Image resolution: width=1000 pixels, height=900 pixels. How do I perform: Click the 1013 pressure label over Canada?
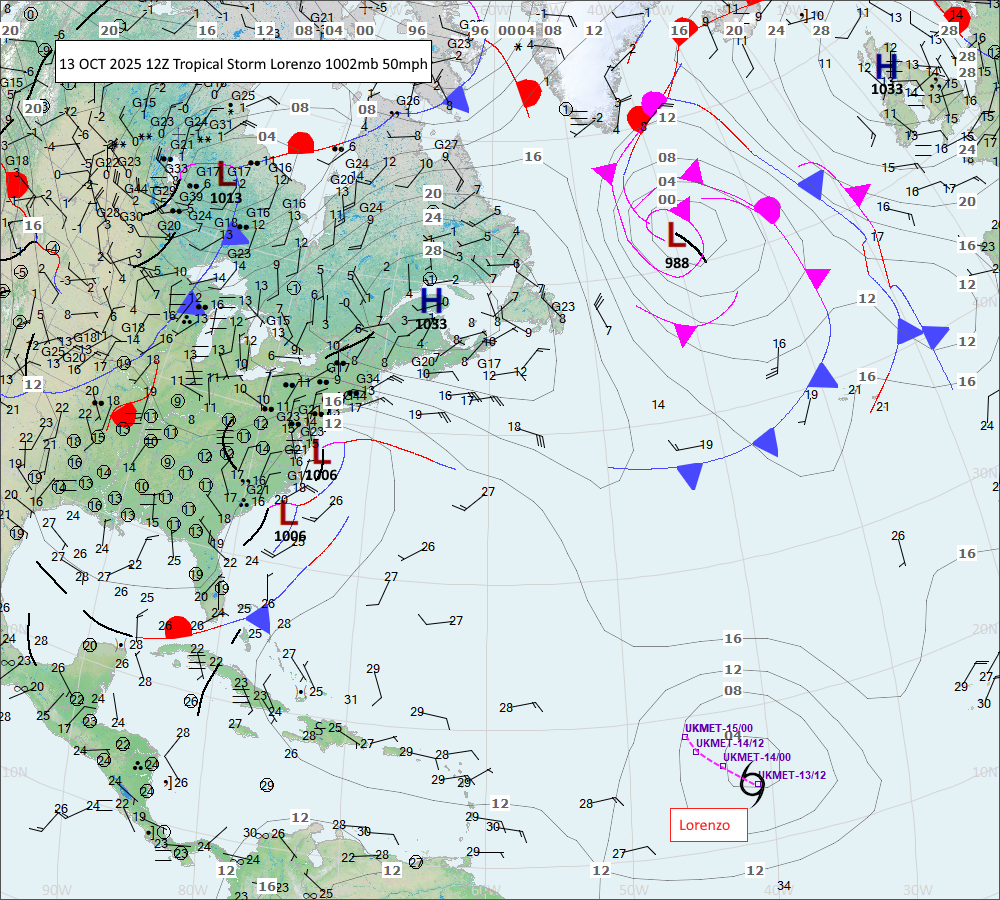coord(226,197)
